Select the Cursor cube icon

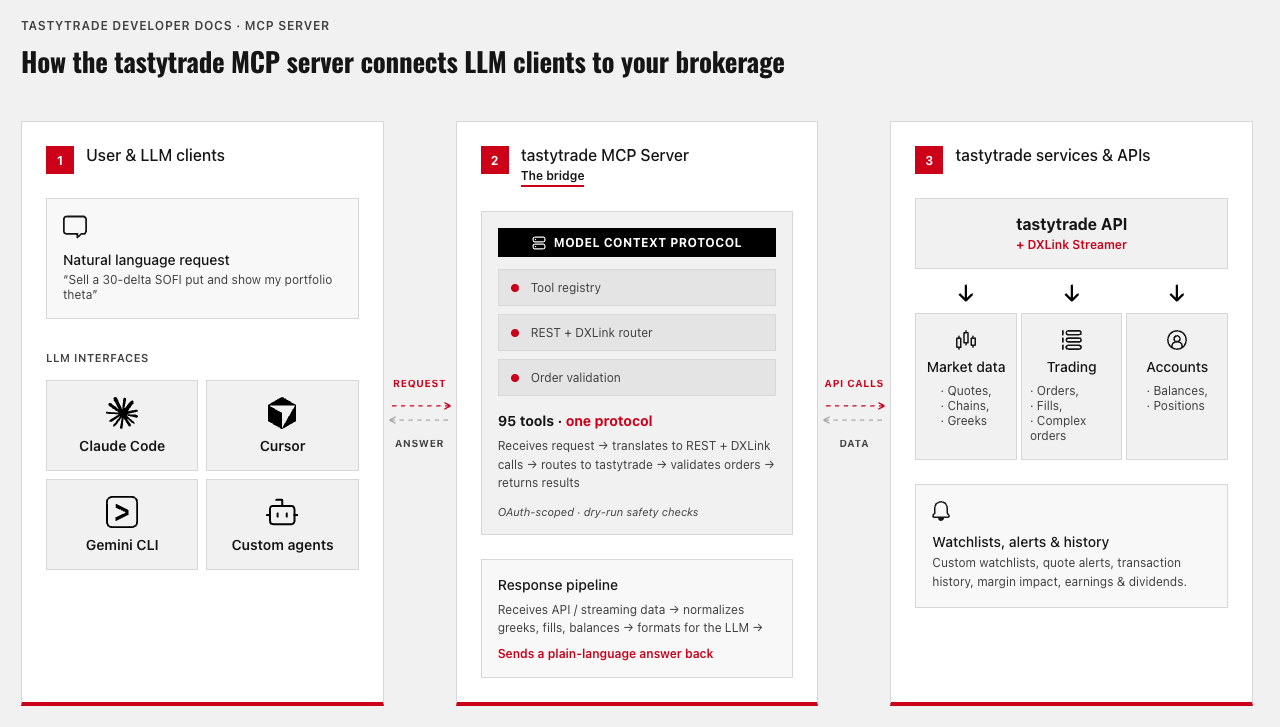[x=282, y=413]
